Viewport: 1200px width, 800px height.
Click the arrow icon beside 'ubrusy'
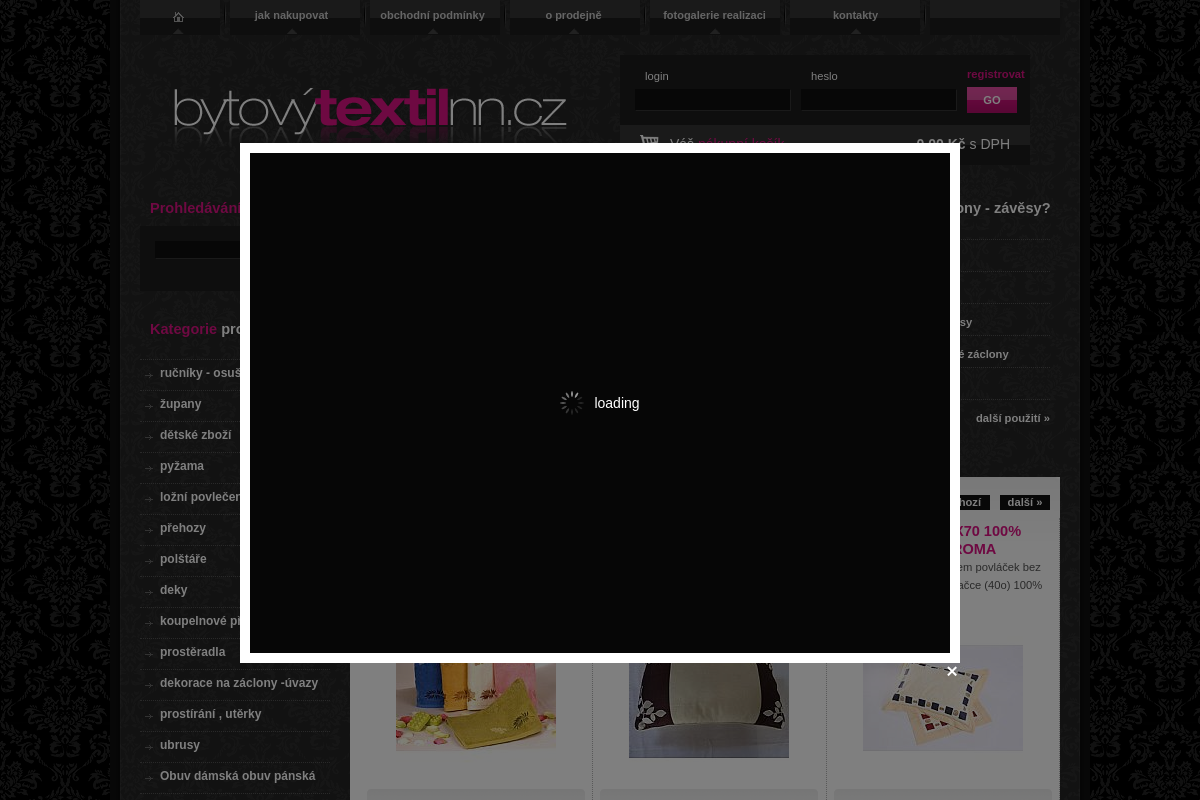point(149,747)
